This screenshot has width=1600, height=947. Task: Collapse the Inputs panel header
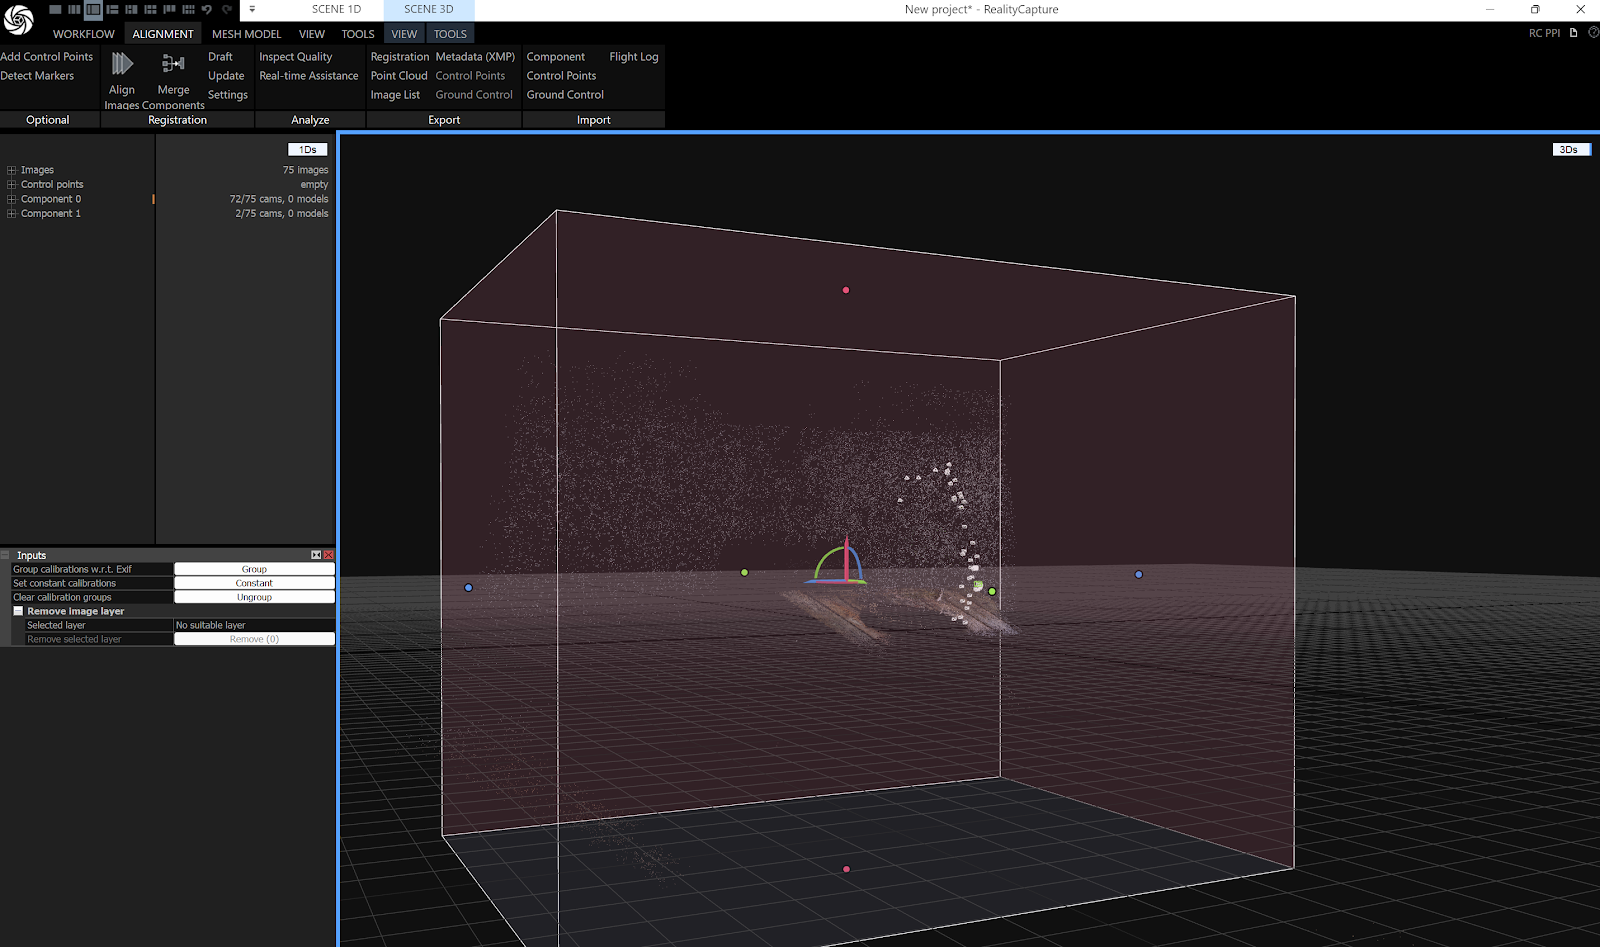(x=6, y=555)
